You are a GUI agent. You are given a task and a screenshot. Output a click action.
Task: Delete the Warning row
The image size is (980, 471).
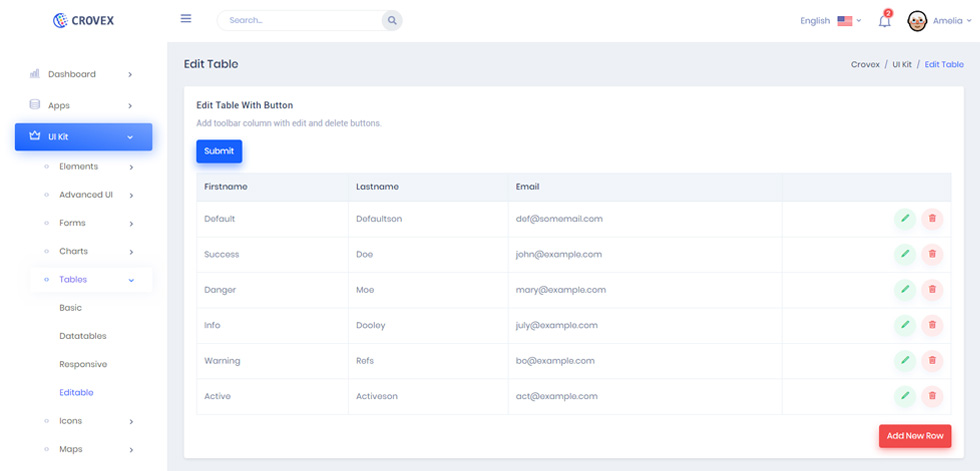click(932, 360)
